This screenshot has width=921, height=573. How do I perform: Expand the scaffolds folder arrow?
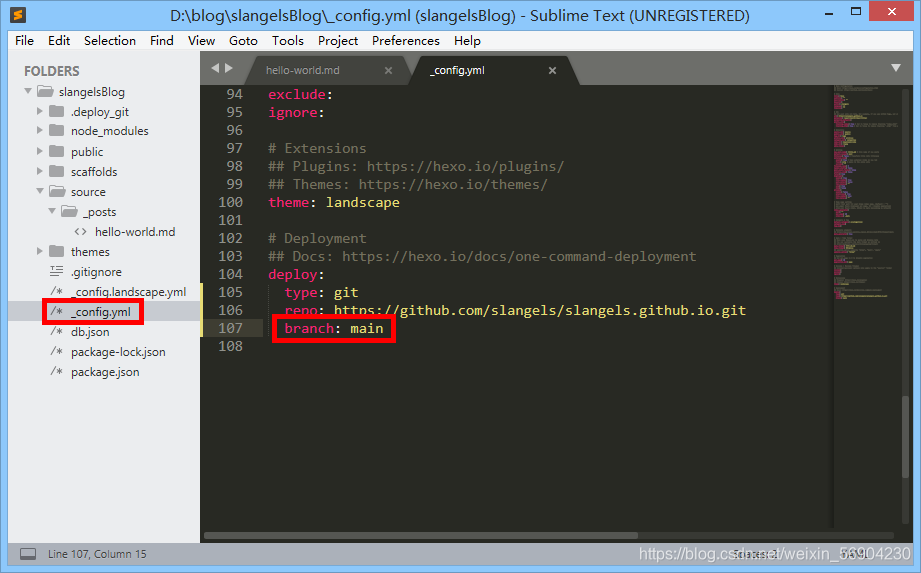(x=39, y=171)
